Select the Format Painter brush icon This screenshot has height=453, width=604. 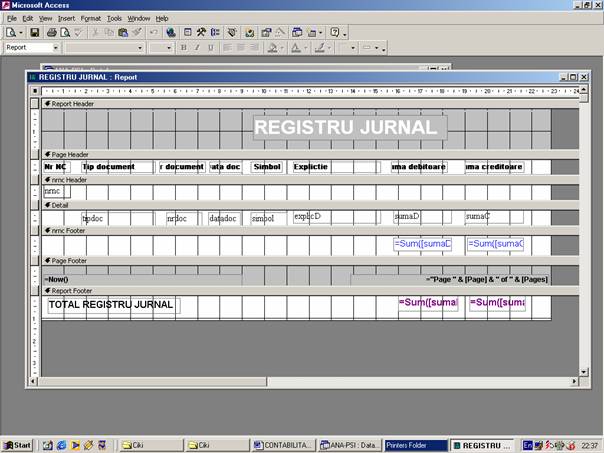tap(137, 33)
